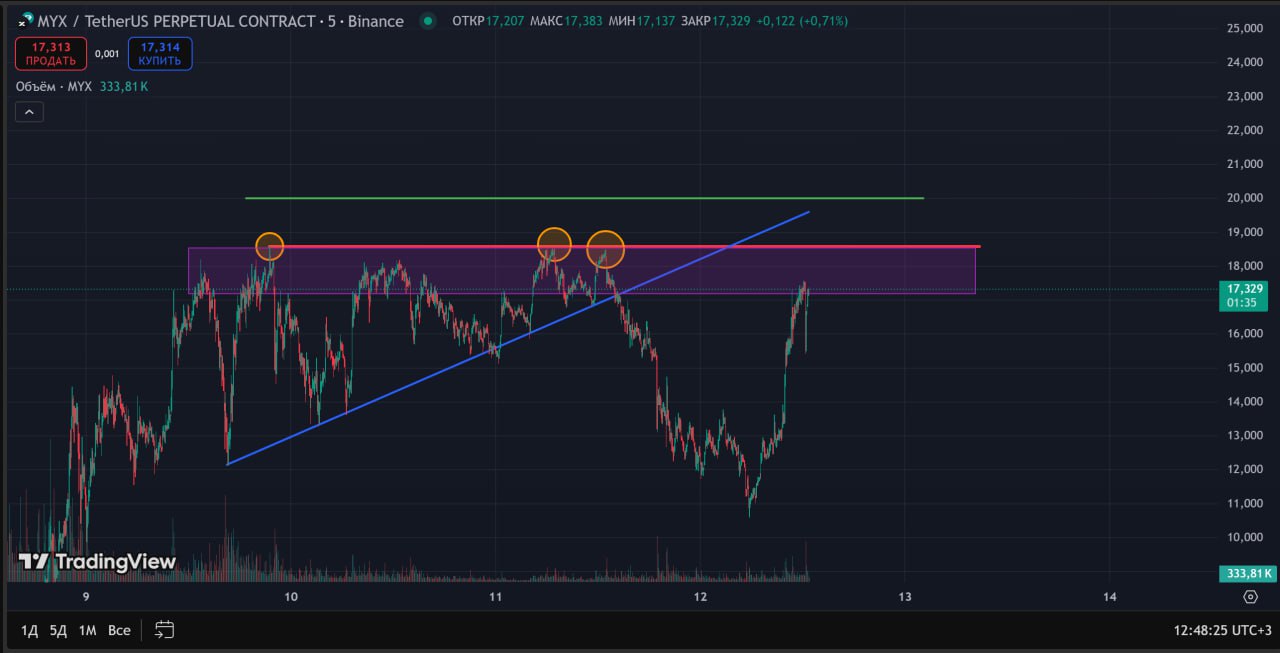Click the 20,000 price scale label
Image resolution: width=1280 pixels, height=653 pixels.
tap(1243, 198)
